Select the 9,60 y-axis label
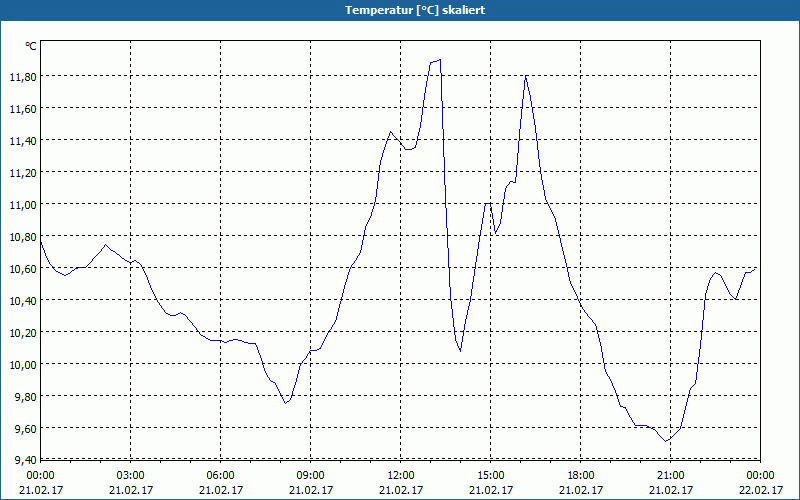Screen dimensions: 800x500 tap(26, 429)
